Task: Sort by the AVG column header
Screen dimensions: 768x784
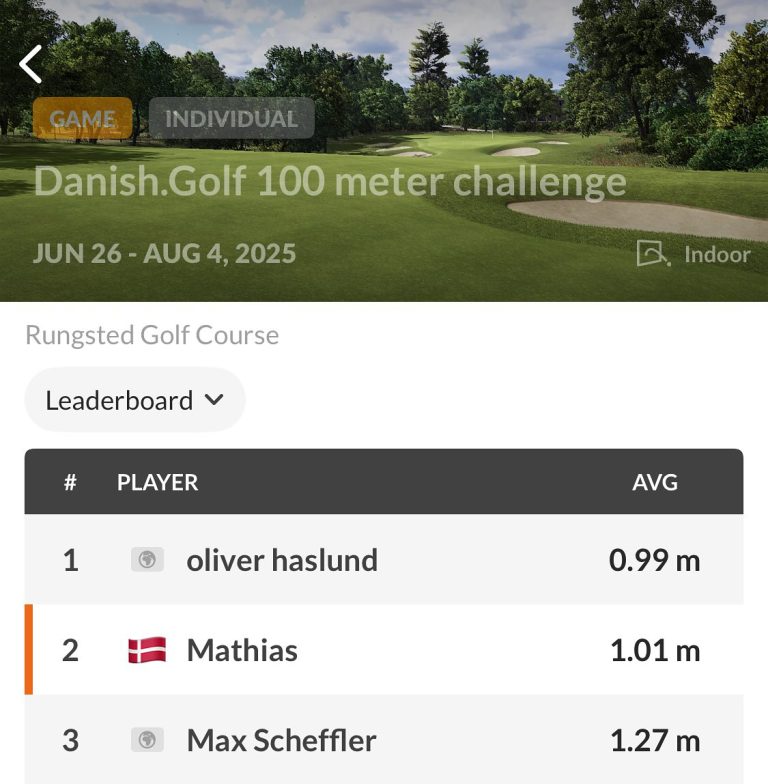Action: click(655, 482)
